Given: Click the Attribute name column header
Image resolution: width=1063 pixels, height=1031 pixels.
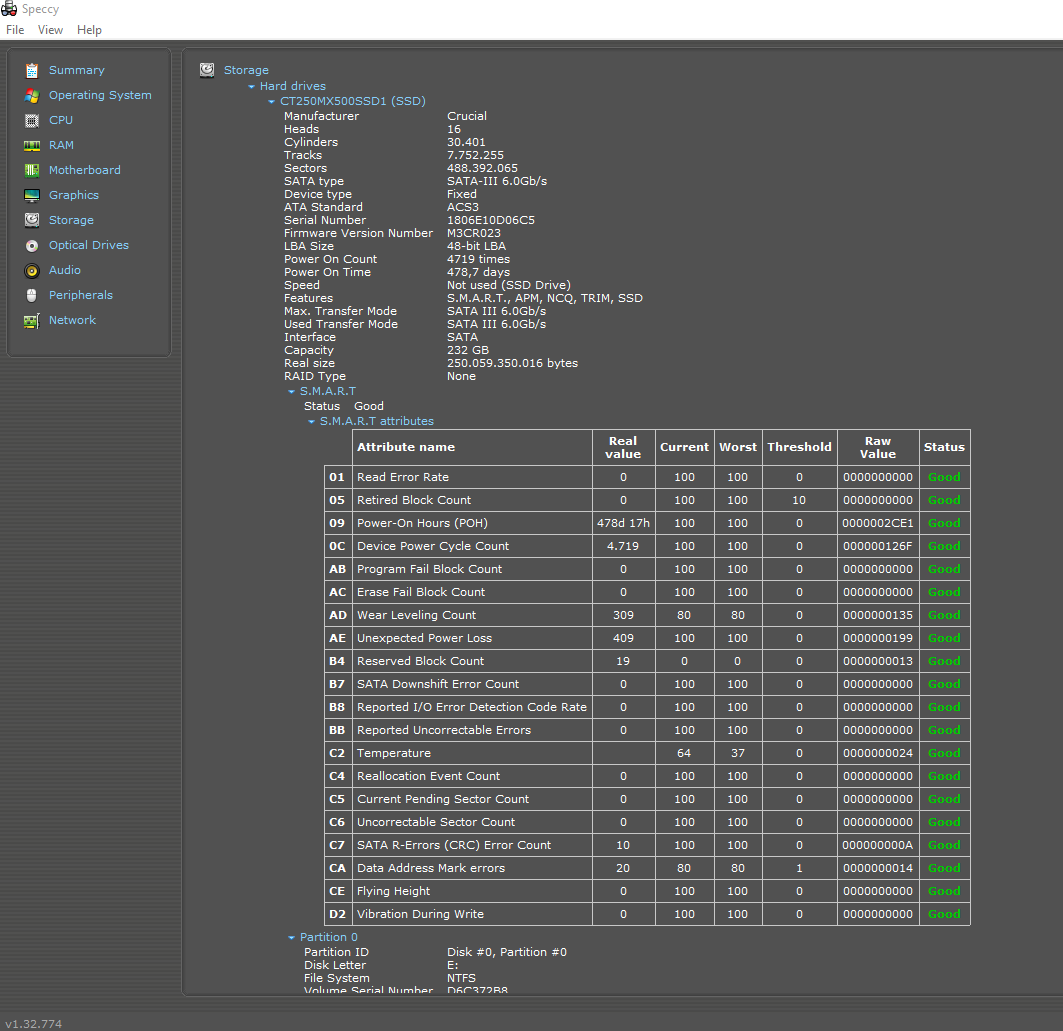Looking at the screenshot, I should pos(473,447).
